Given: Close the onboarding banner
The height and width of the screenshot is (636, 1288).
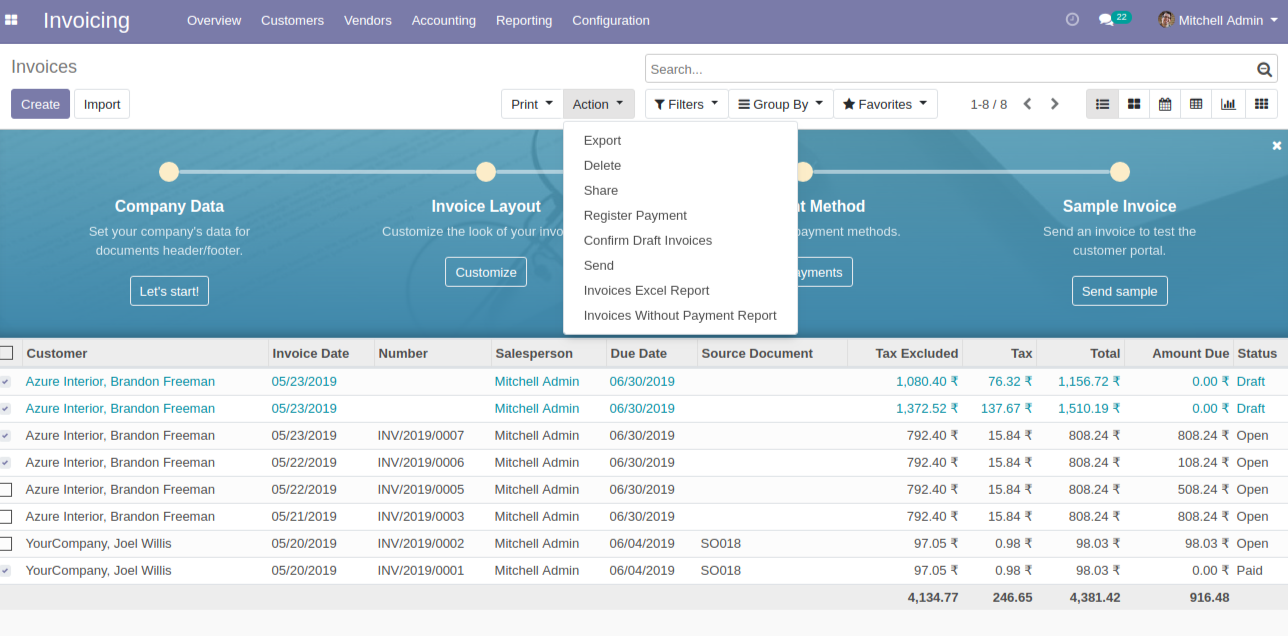Looking at the screenshot, I should pyautogui.click(x=1276, y=145).
